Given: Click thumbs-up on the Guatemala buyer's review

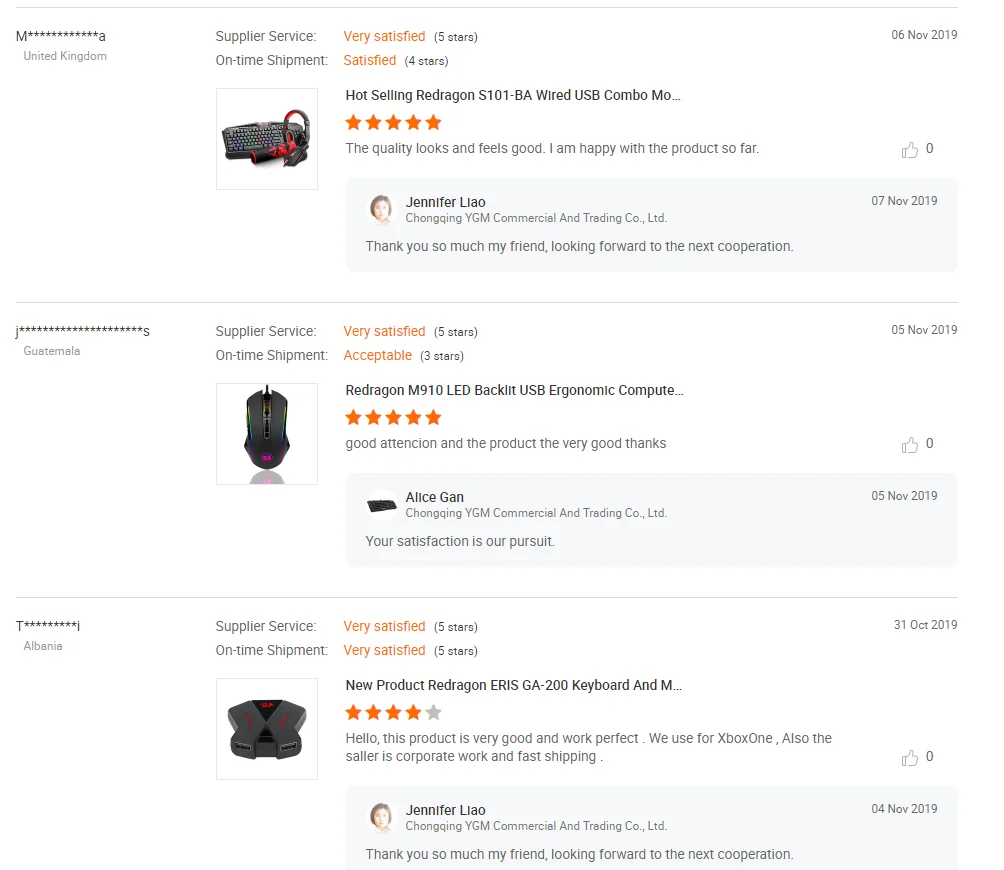Looking at the screenshot, I should tap(909, 445).
